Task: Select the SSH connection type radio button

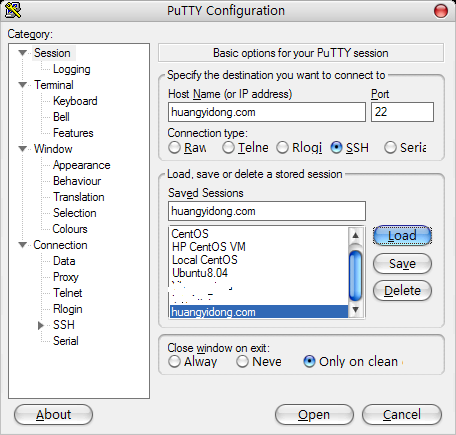Action: pos(336,147)
